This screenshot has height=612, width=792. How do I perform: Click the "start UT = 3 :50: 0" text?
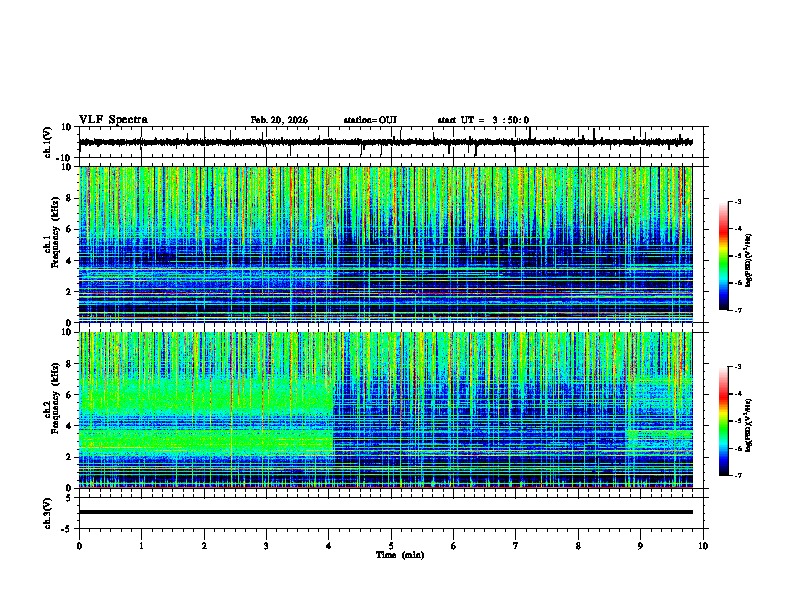483,120
